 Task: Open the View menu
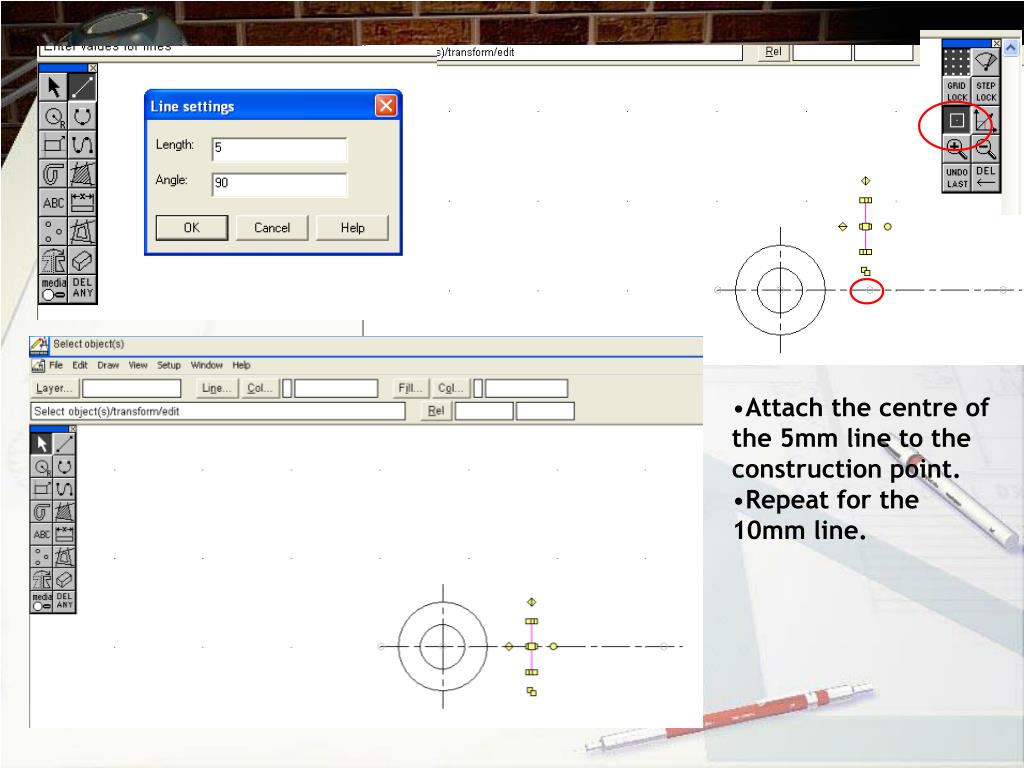tap(138, 365)
